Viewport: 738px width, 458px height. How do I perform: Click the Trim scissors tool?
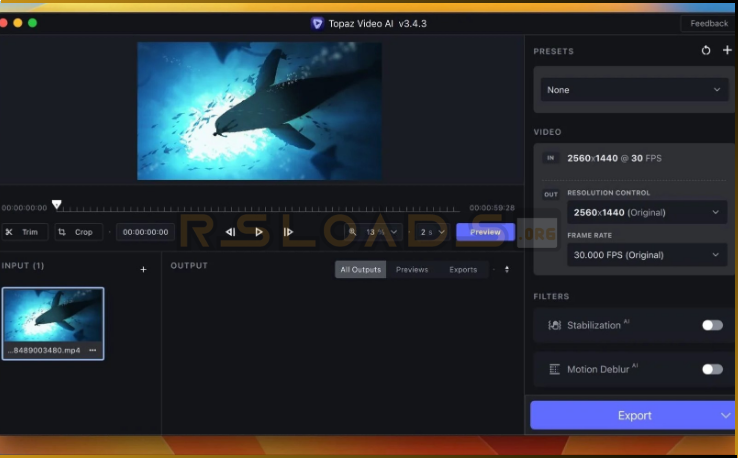coord(24,232)
